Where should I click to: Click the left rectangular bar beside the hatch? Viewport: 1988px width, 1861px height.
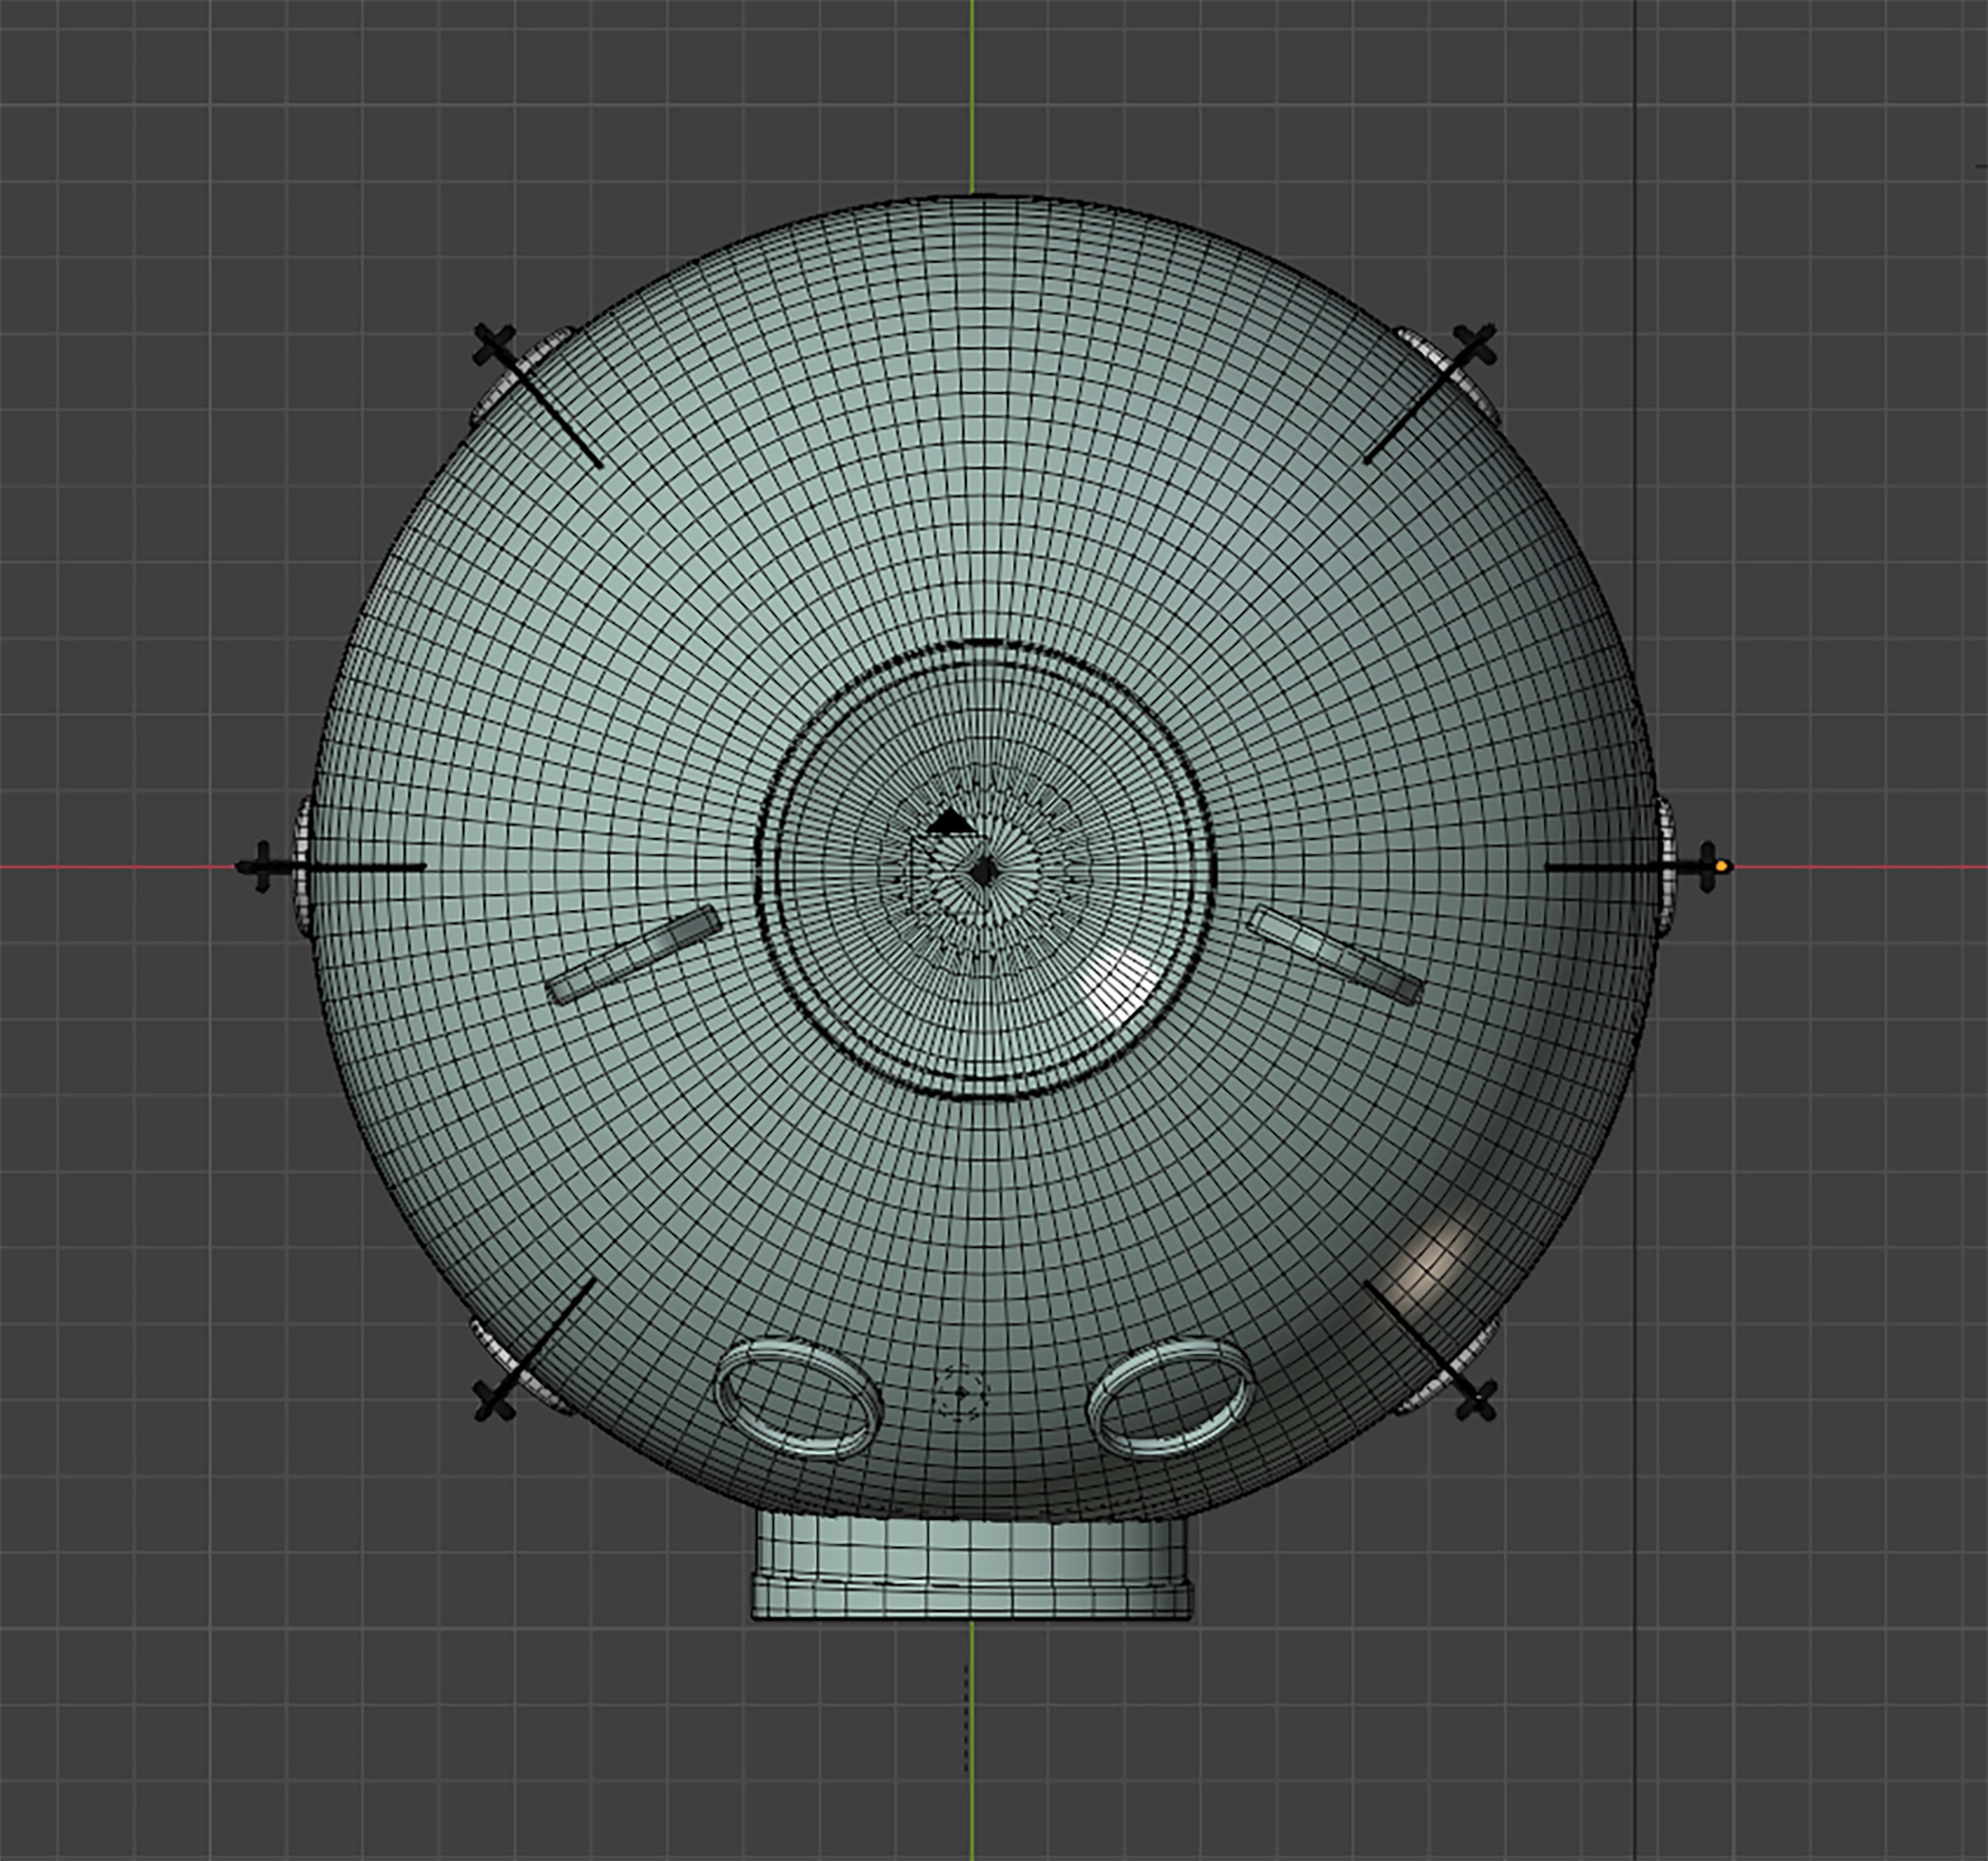[633, 954]
